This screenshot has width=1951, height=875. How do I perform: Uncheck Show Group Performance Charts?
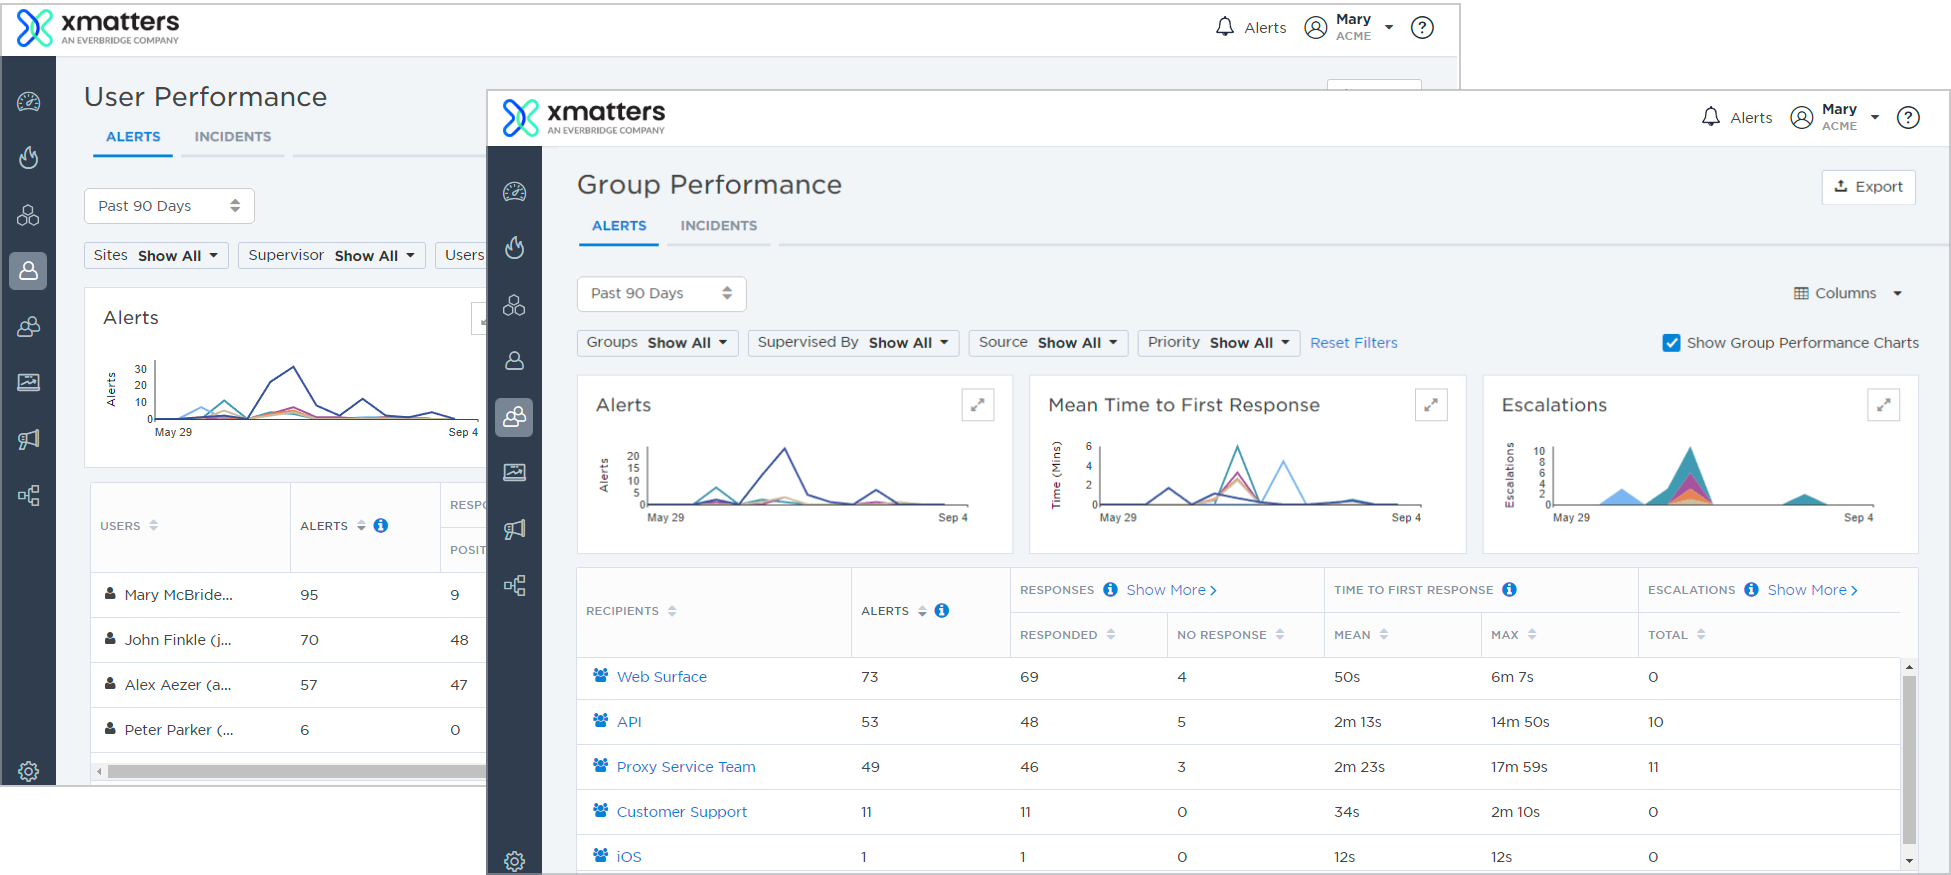pyautogui.click(x=1671, y=343)
